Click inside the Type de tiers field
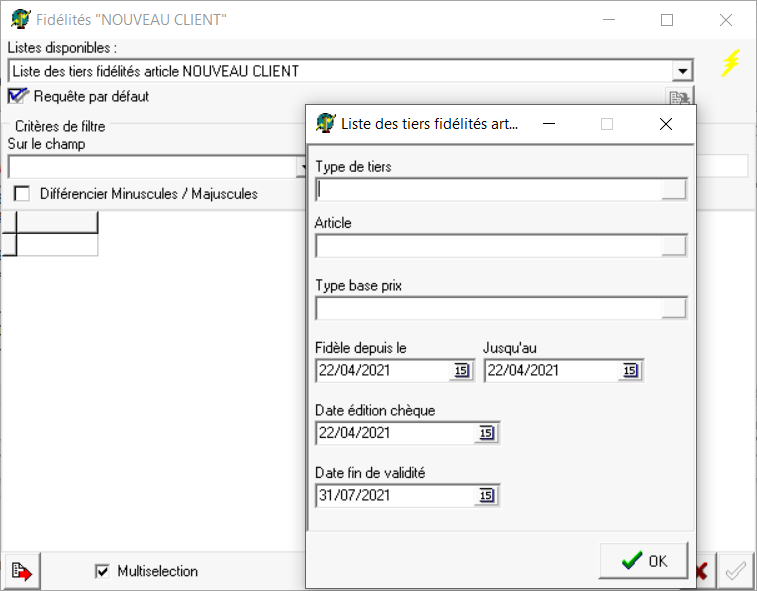 (x=488, y=190)
